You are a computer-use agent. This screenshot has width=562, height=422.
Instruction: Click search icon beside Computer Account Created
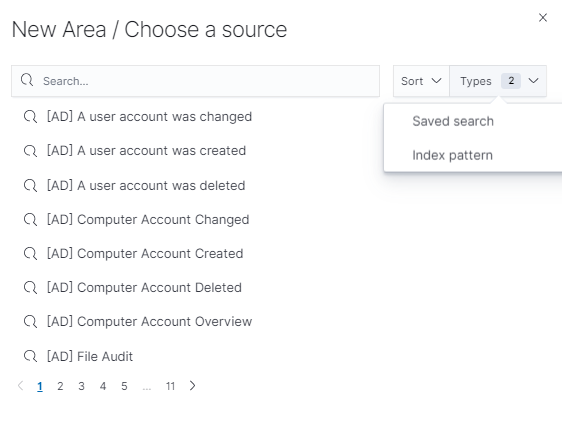coord(30,254)
